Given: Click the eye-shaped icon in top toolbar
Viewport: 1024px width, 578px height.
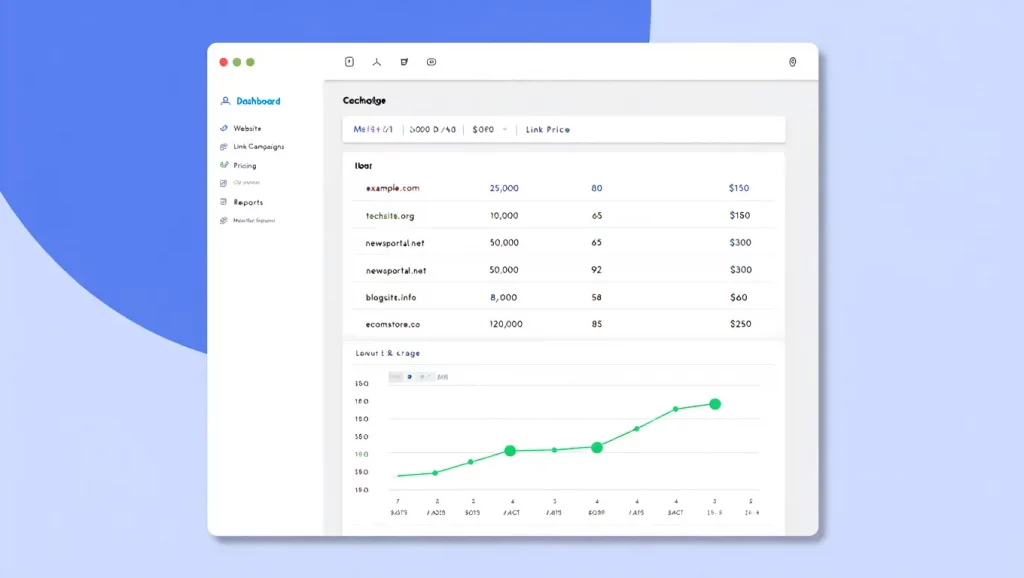Looking at the screenshot, I should 431,62.
